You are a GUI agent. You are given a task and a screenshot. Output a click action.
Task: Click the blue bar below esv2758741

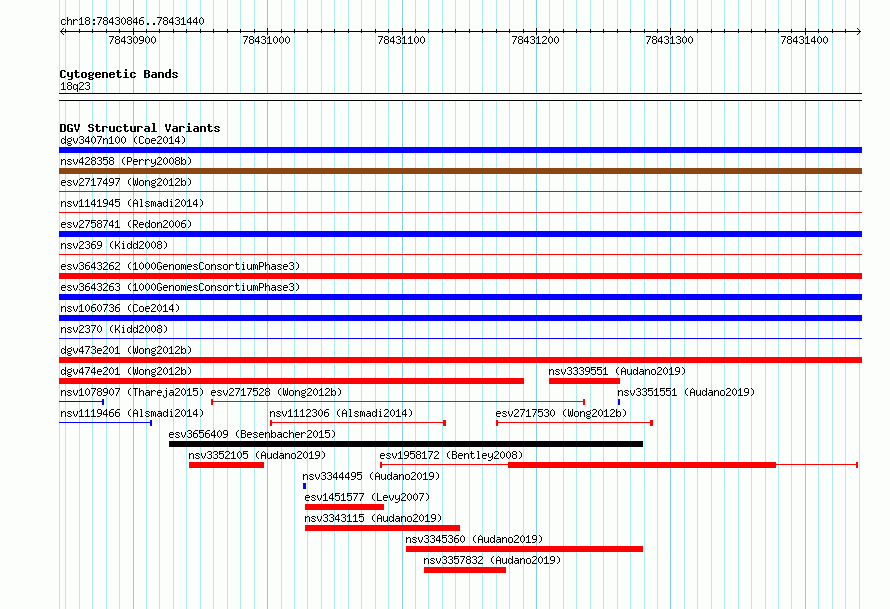coord(460,234)
